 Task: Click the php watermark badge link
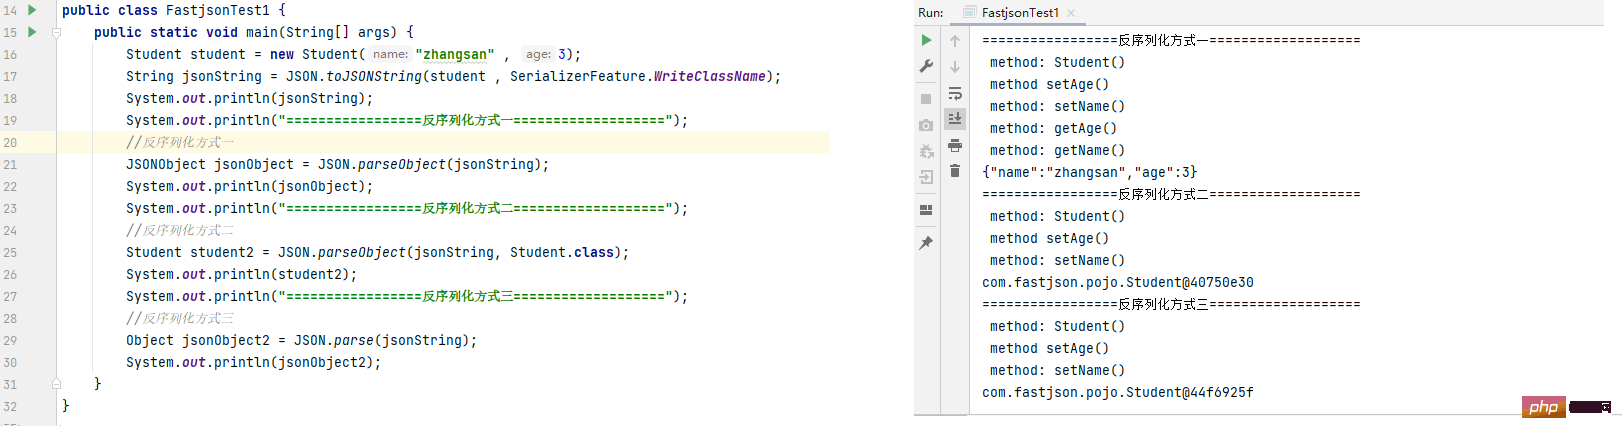coord(1544,407)
